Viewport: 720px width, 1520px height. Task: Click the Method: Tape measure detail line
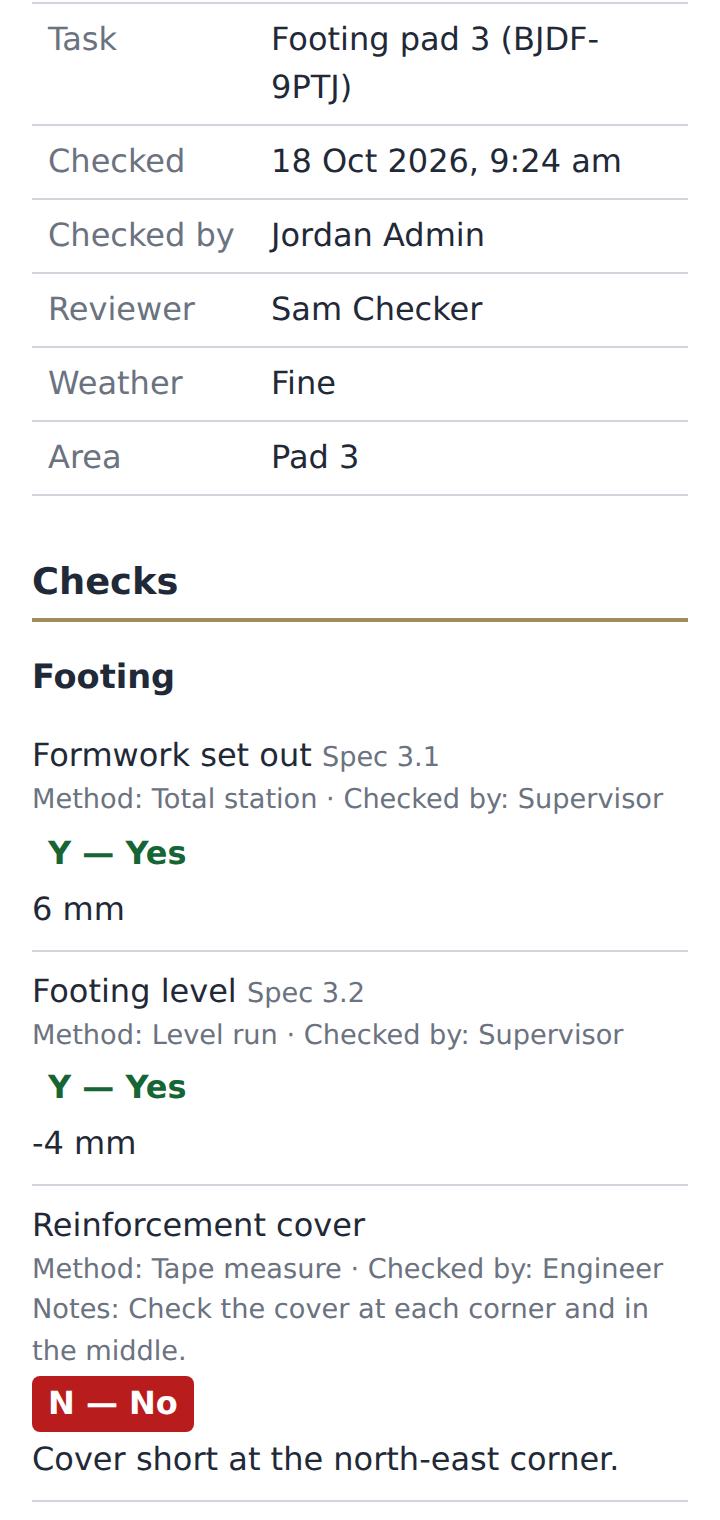pos(347,1269)
